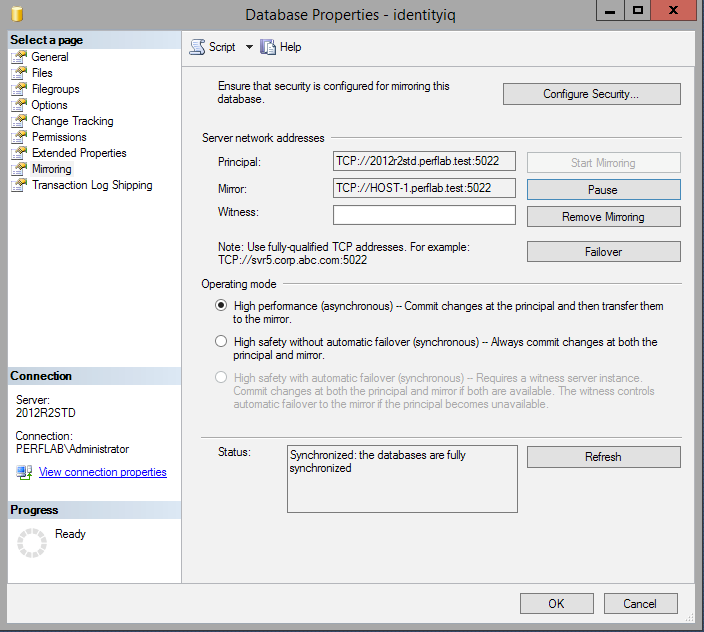
Task: Click the Operating mode heading
Action: pyautogui.click(x=239, y=284)
